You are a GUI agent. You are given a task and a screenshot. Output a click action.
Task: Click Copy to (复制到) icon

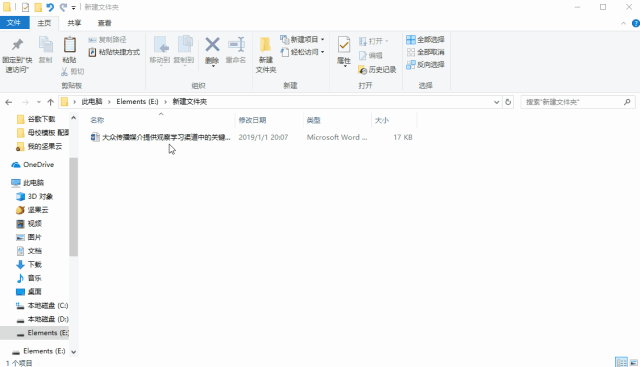pos(184,45)
